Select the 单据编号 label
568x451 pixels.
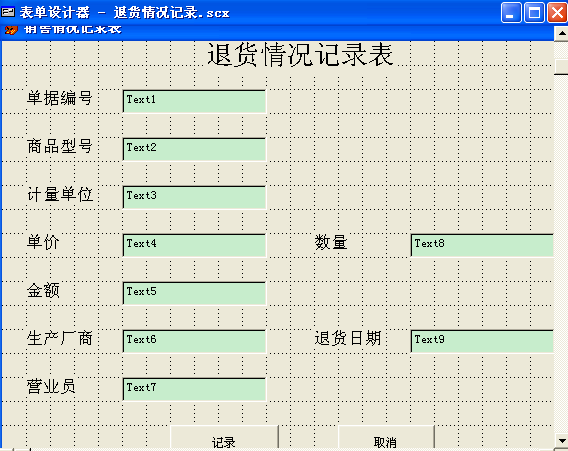[60, 98]
